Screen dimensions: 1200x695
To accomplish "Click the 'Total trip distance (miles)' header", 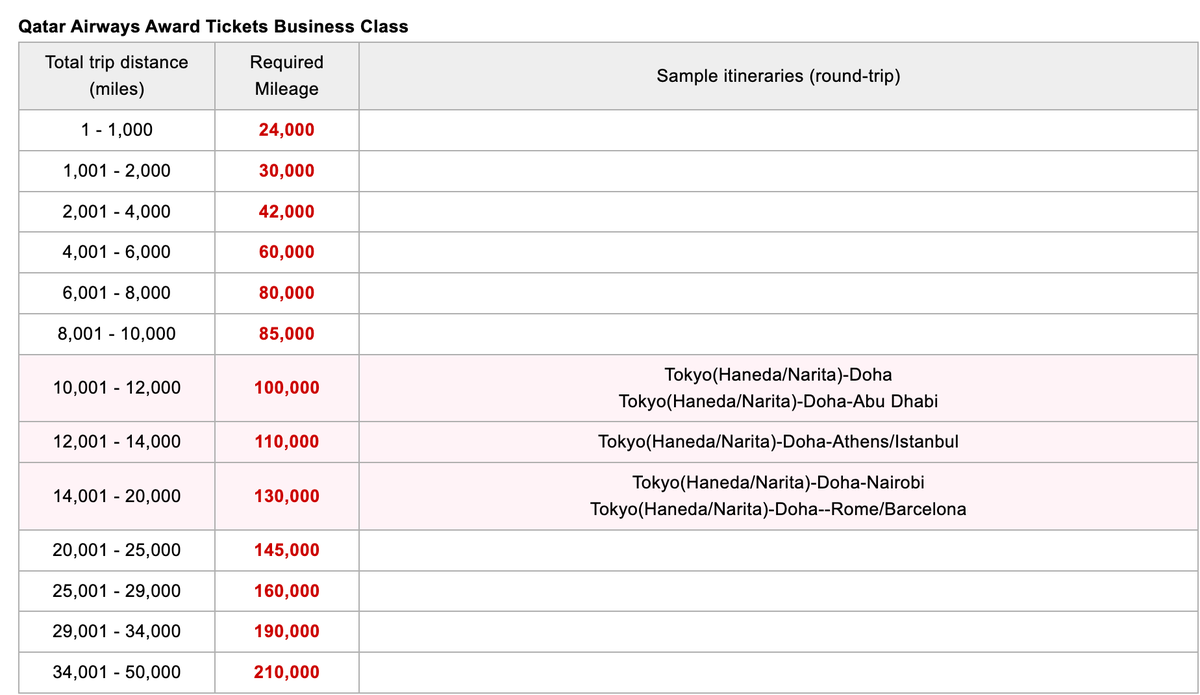I will [117, 75].
